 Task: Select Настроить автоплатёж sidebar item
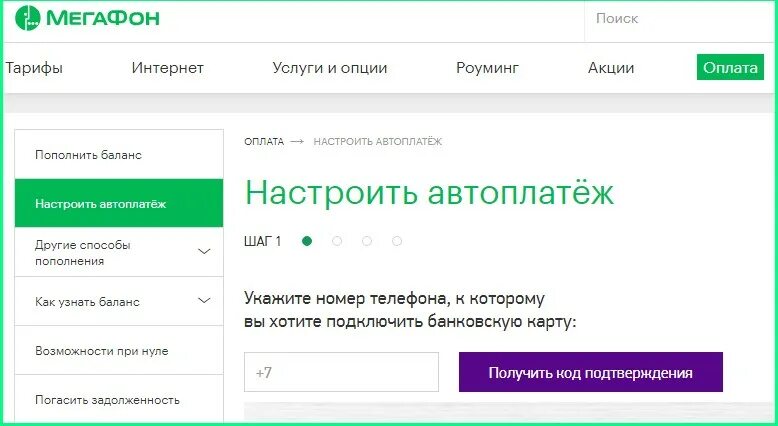(x=119, y=203)
